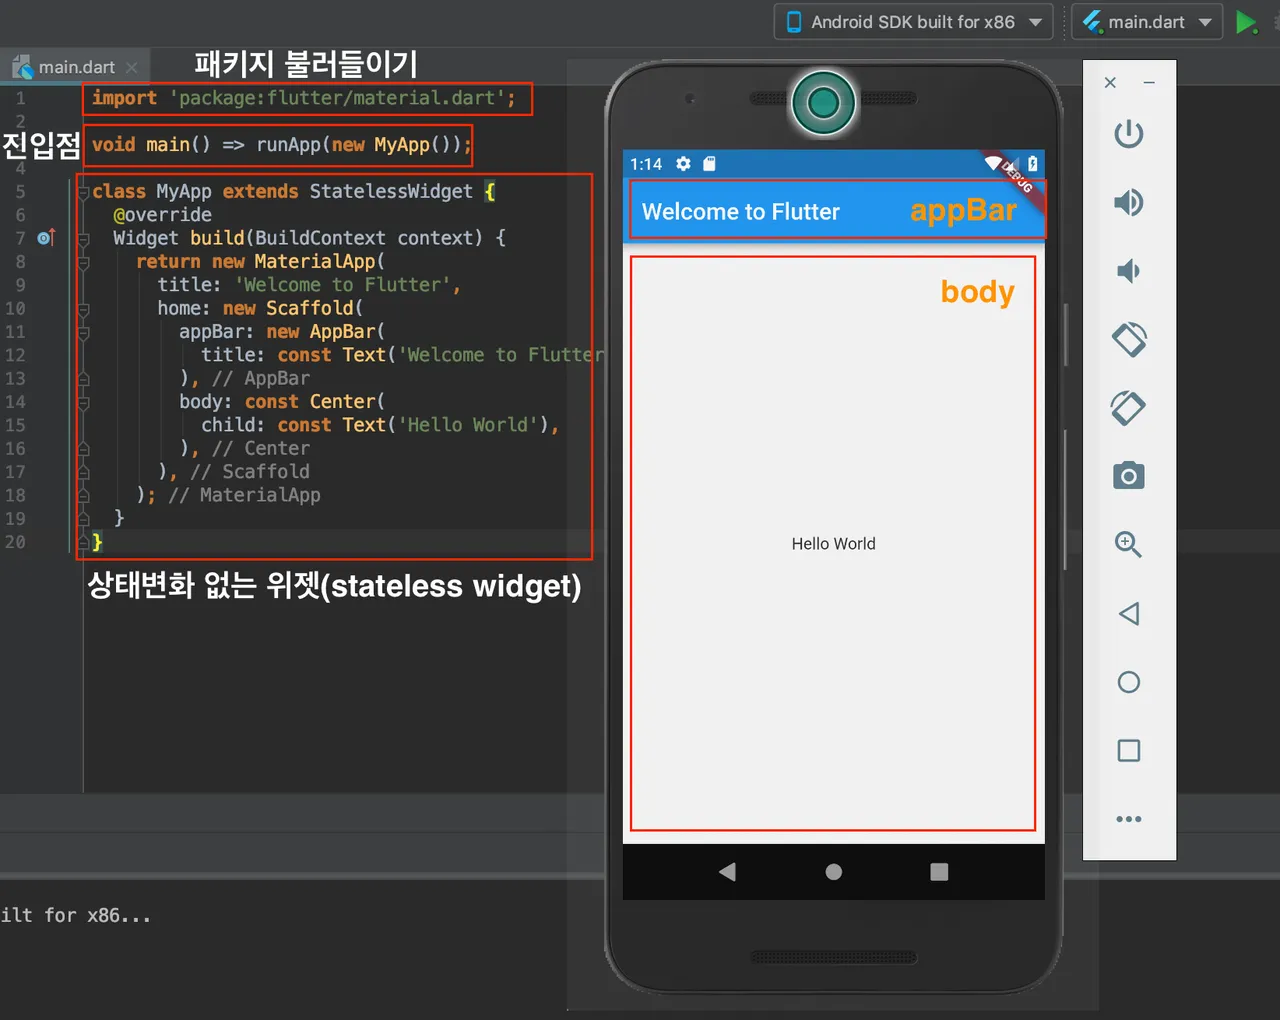1280x1020 pixels.
Task: Click 'Scaffold(' on line 10
Action: (x=315, y=308)
